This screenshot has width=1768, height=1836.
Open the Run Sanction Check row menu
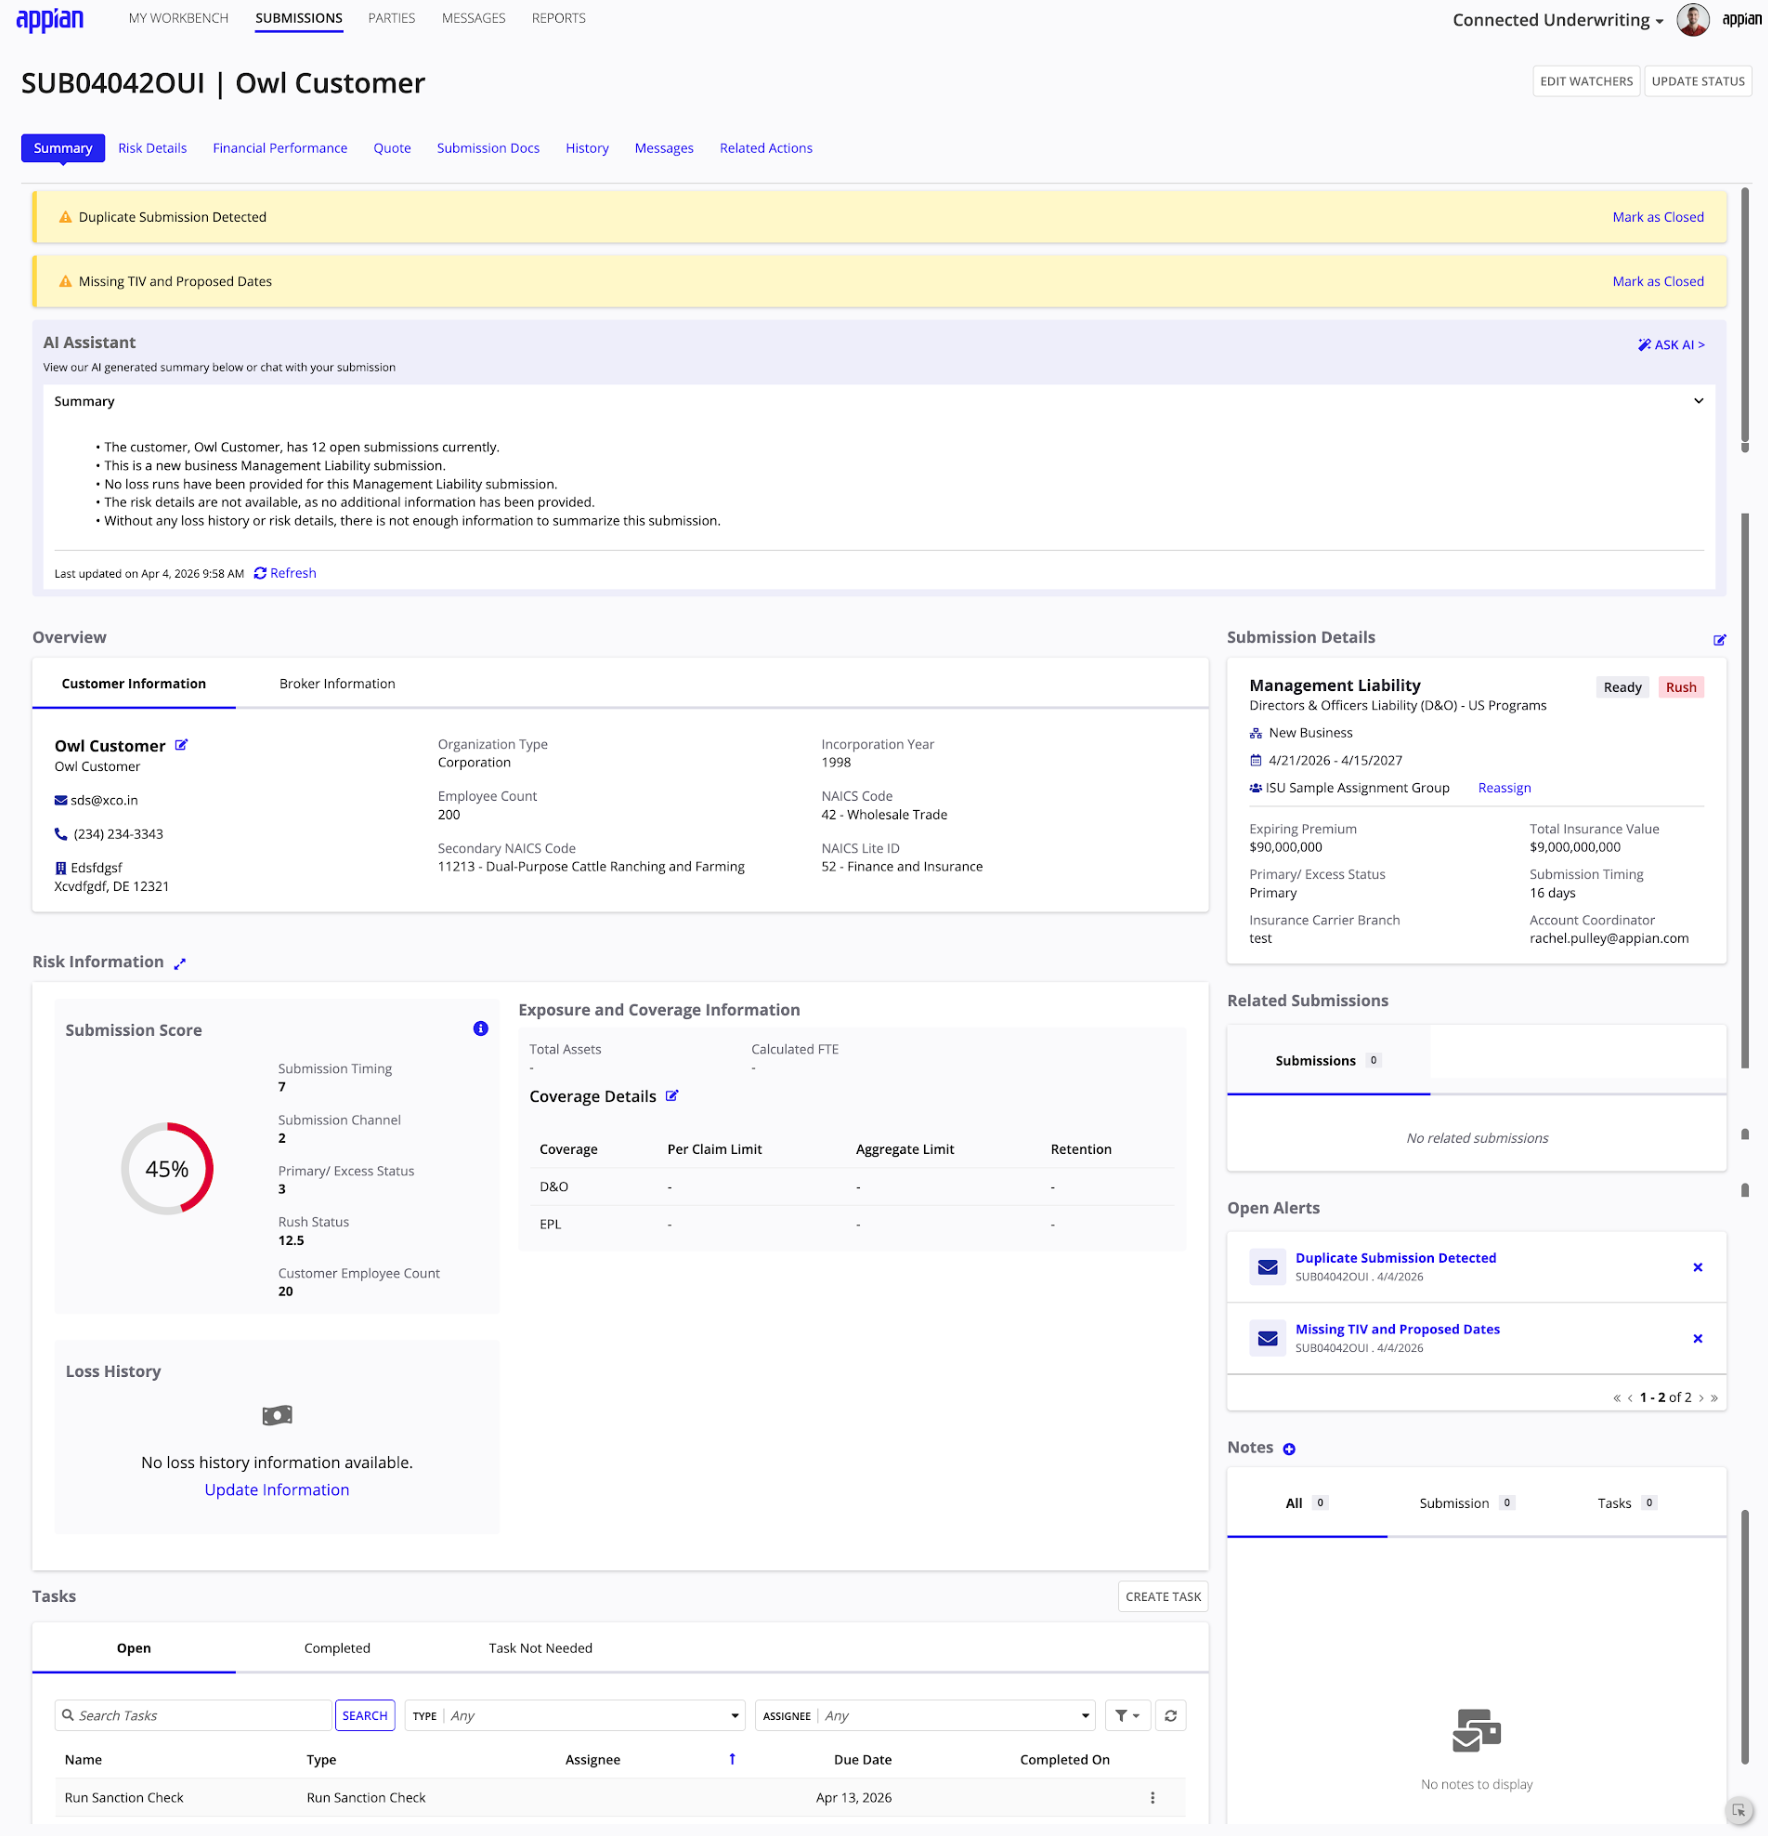pyautogui.click(x=1152, y=1797)
